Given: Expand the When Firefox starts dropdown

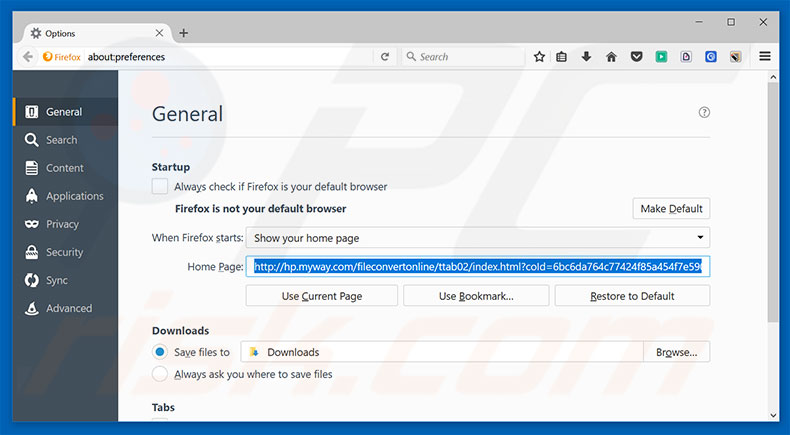Looking at the screenshot, I should tap(478, 238).
